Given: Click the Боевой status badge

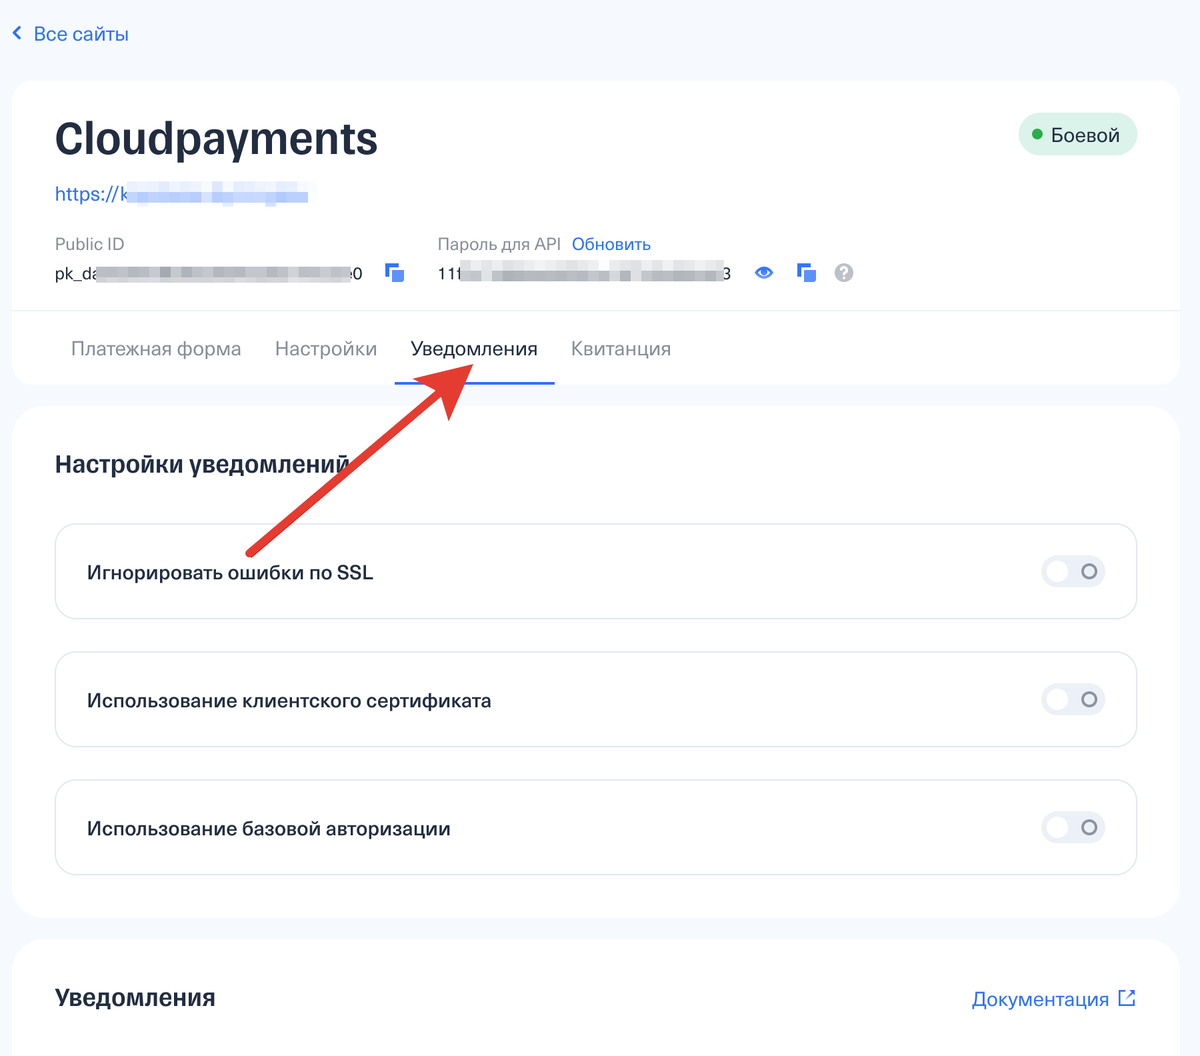Looking at the screenshot, I should (1078, 135).
